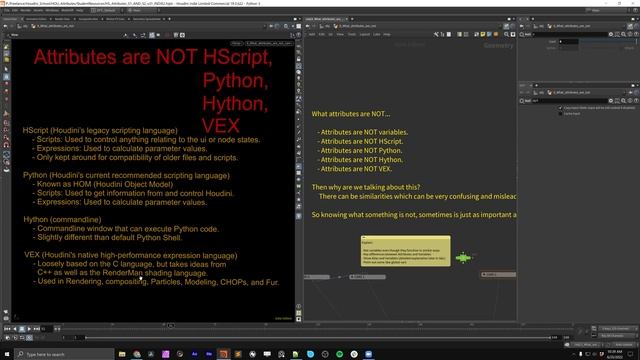This screenshot has width=640, height=360.
Task: Expand the viewport pane path dropdown
Action: 264,26
